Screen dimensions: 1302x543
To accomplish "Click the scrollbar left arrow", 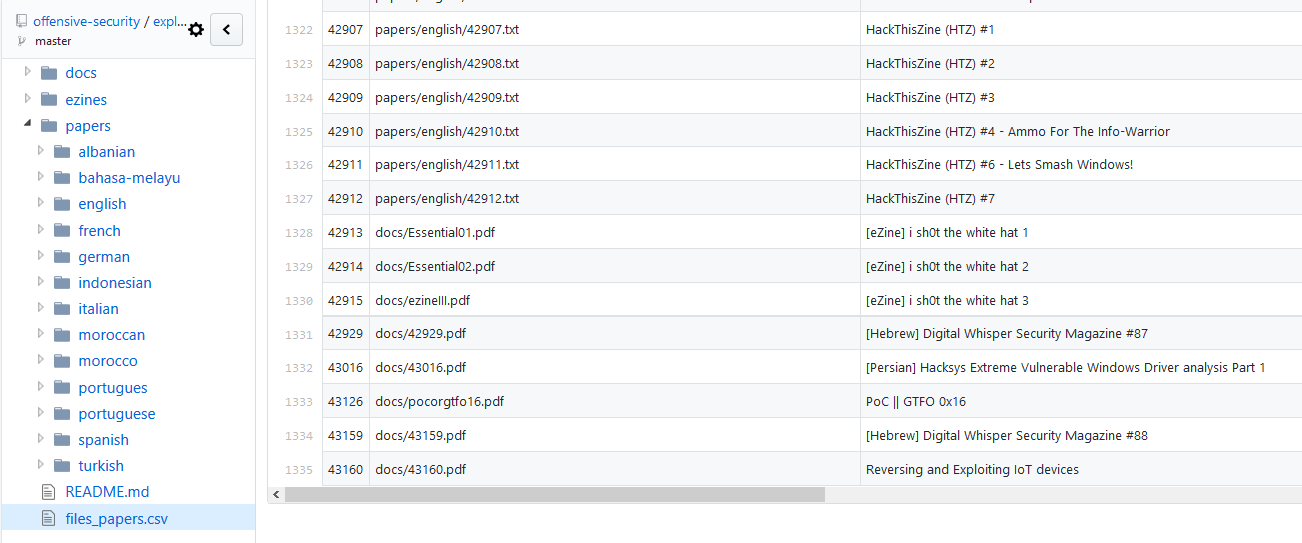I will (x=276, y=494).
